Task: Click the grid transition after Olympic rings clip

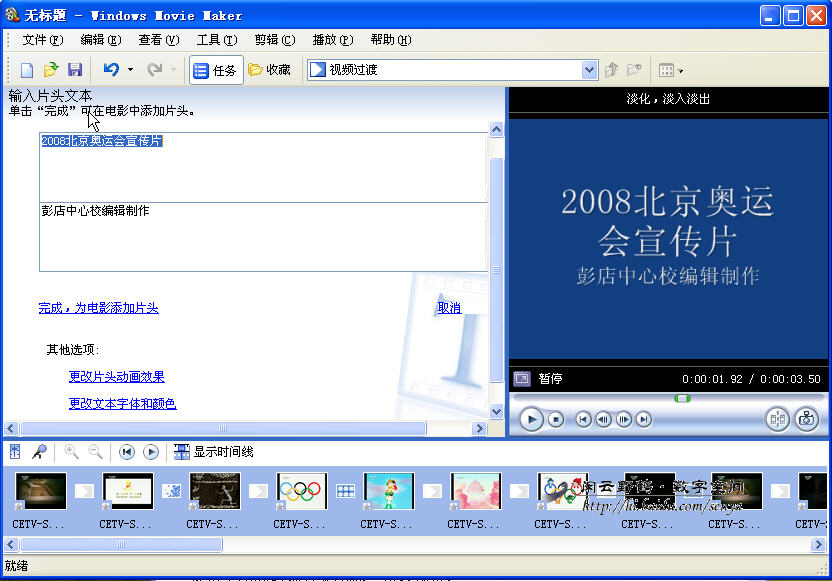Action: 345,491
